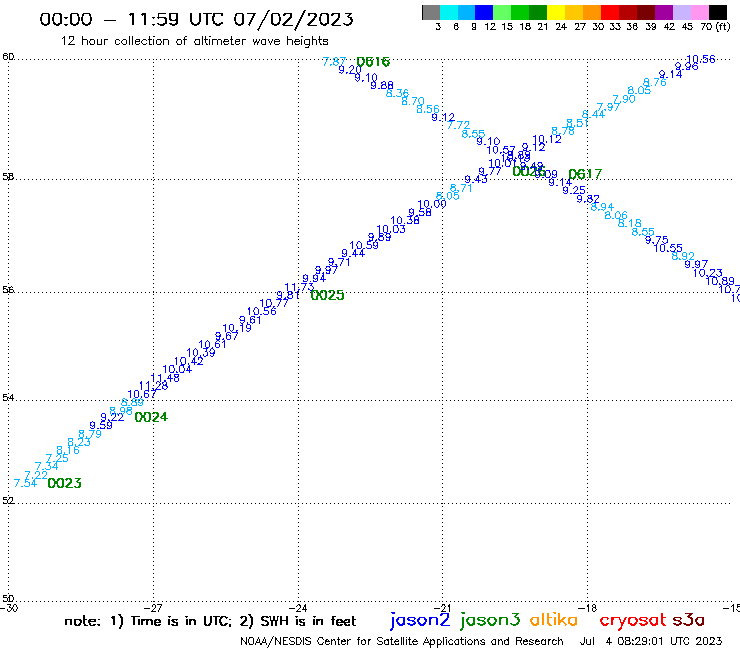Click the longitude axis label -24
The image size is (740, 650).
pyautogui.click(x=298, y=608)
